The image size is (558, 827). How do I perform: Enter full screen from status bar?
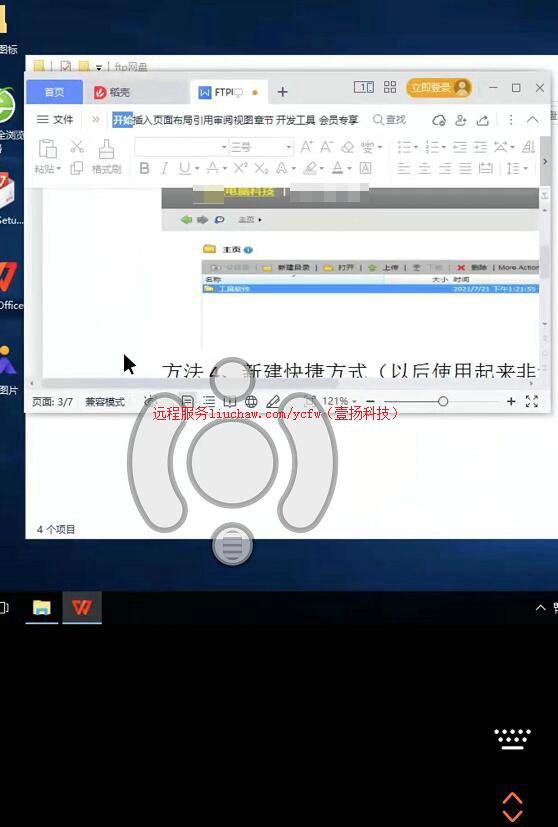(x=532, y=401)
